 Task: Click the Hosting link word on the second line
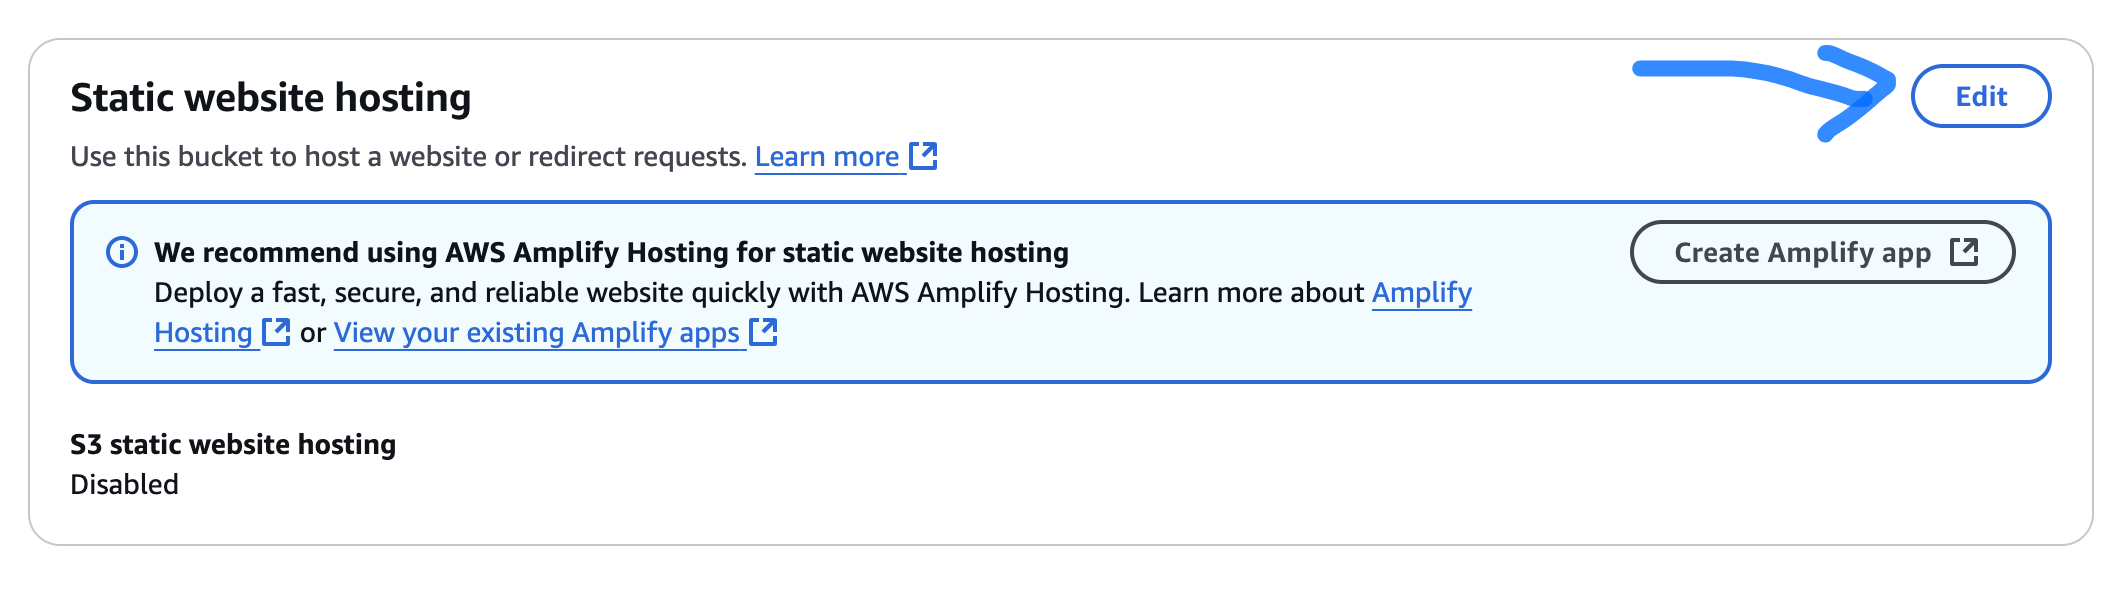click(x=203, y=333)
